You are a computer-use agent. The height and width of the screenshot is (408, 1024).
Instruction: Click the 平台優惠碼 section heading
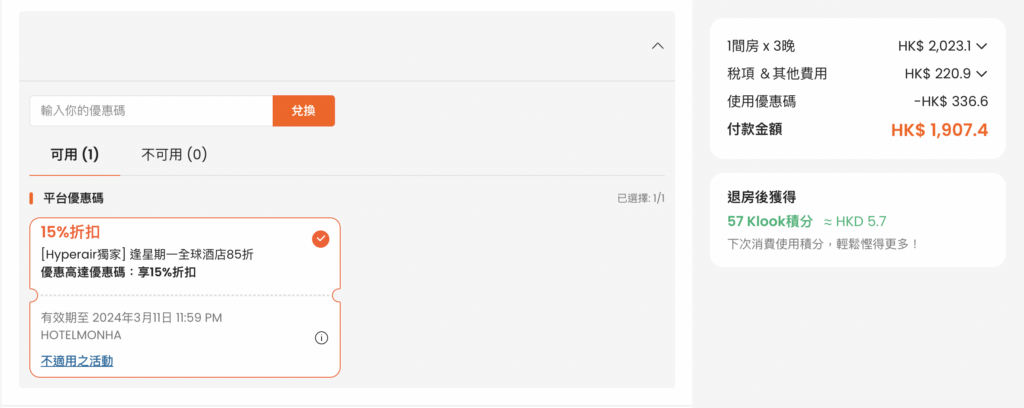(x=73, y=198)
